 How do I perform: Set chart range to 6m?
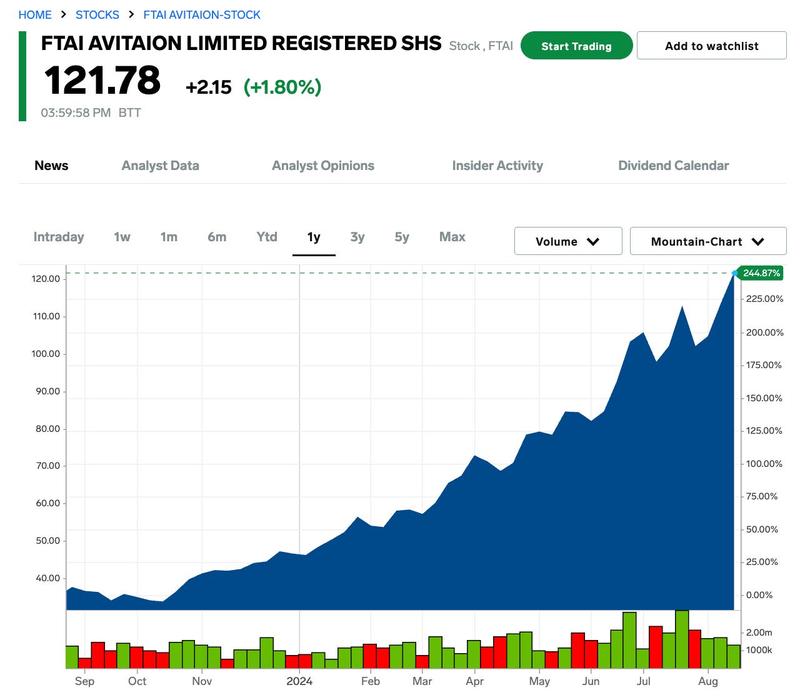pos(217,237)
